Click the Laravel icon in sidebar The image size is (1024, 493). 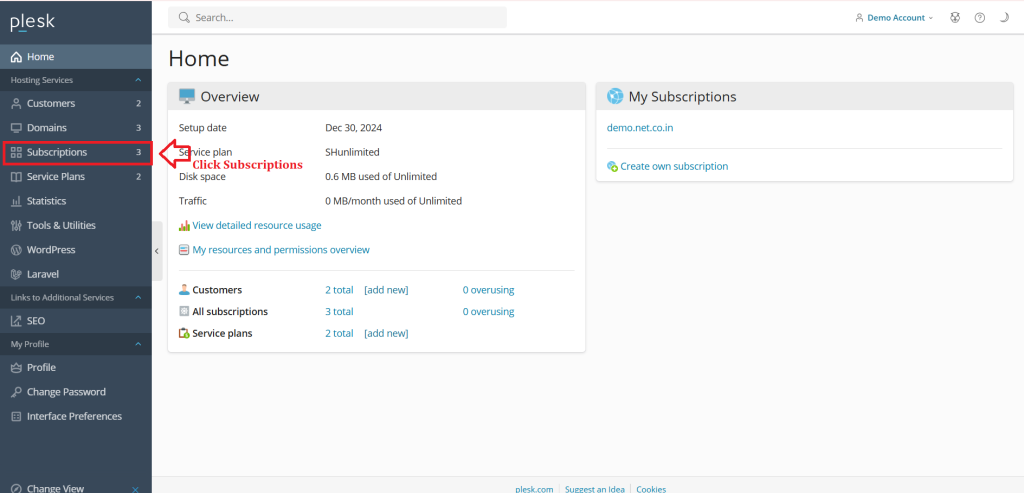coord(16,274)
